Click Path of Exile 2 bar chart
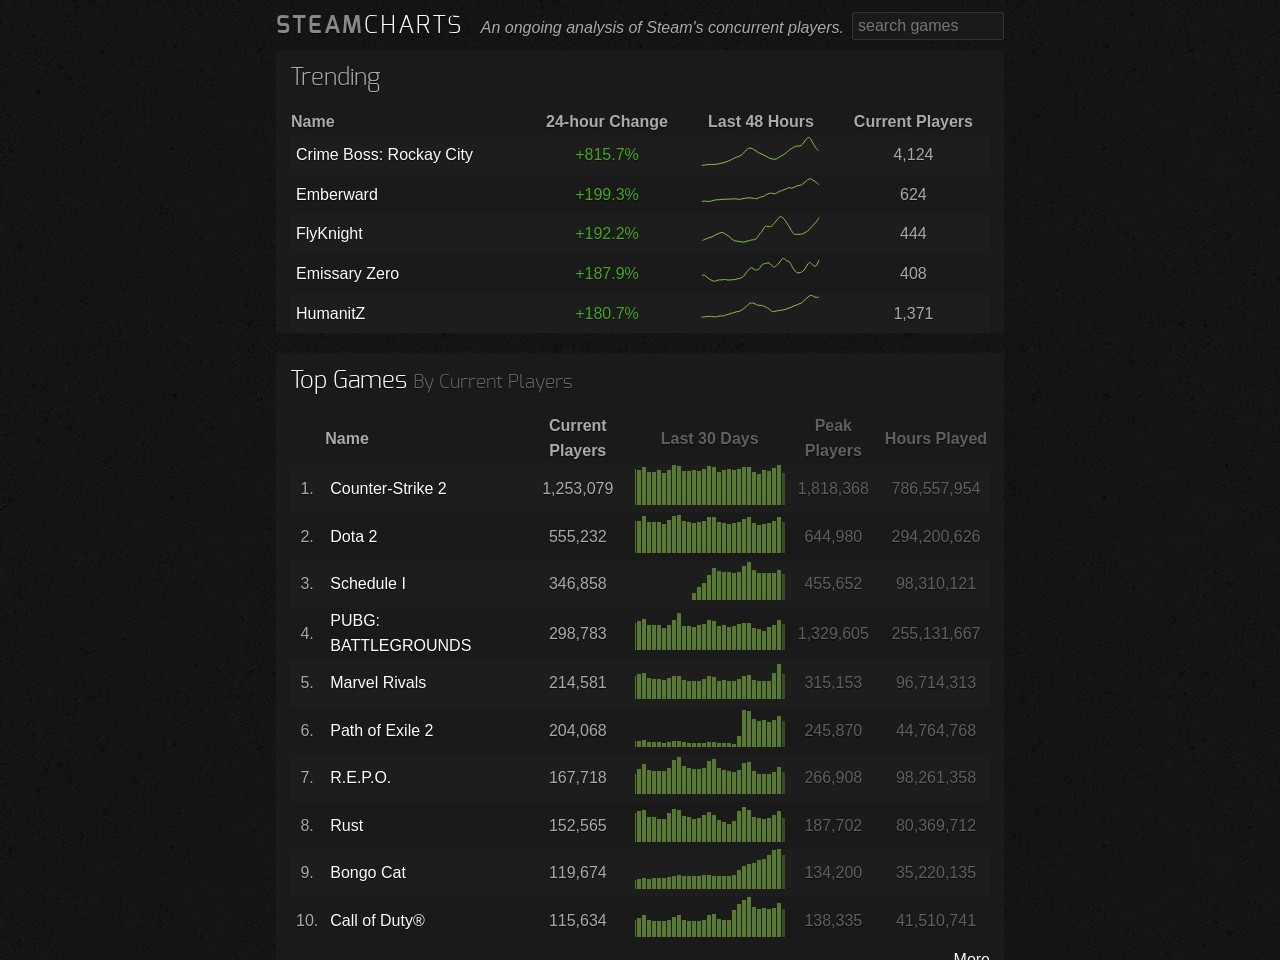The height and width of the screenshot is (960, 1280). (x=709, y=728)
